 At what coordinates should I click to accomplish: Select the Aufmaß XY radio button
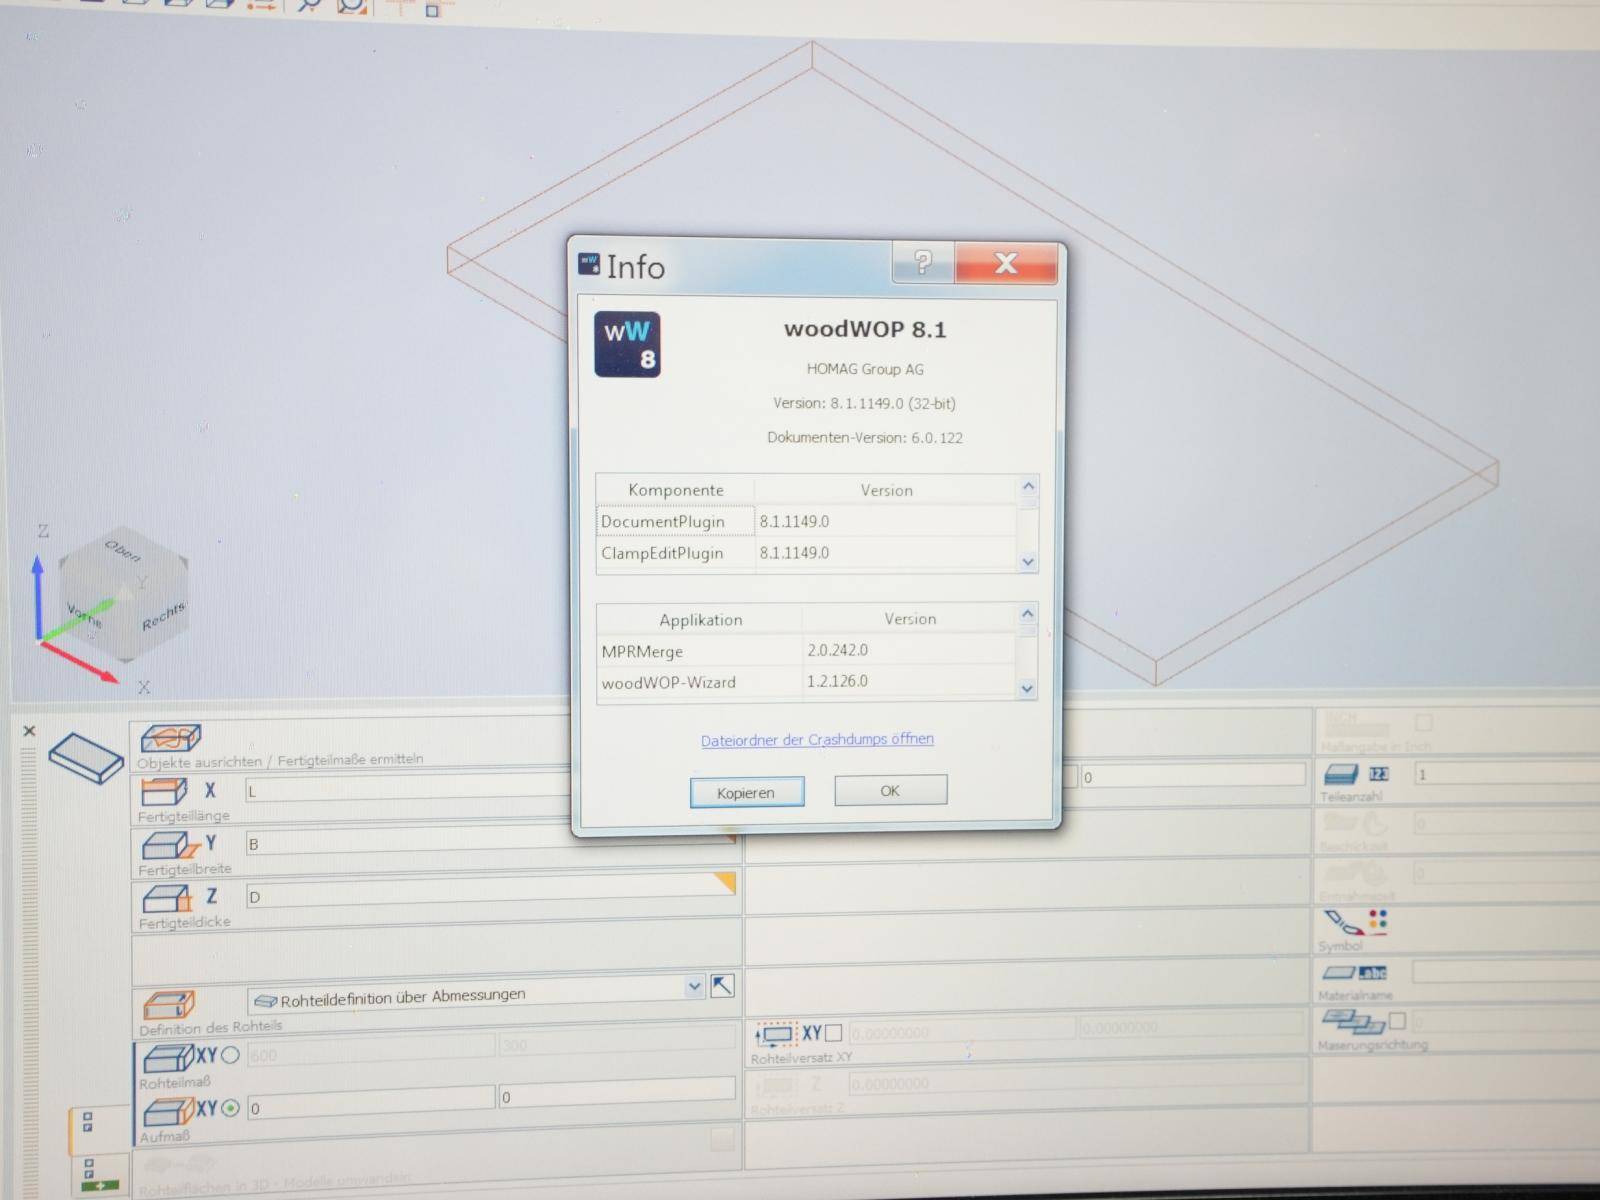coord(230,1108)
